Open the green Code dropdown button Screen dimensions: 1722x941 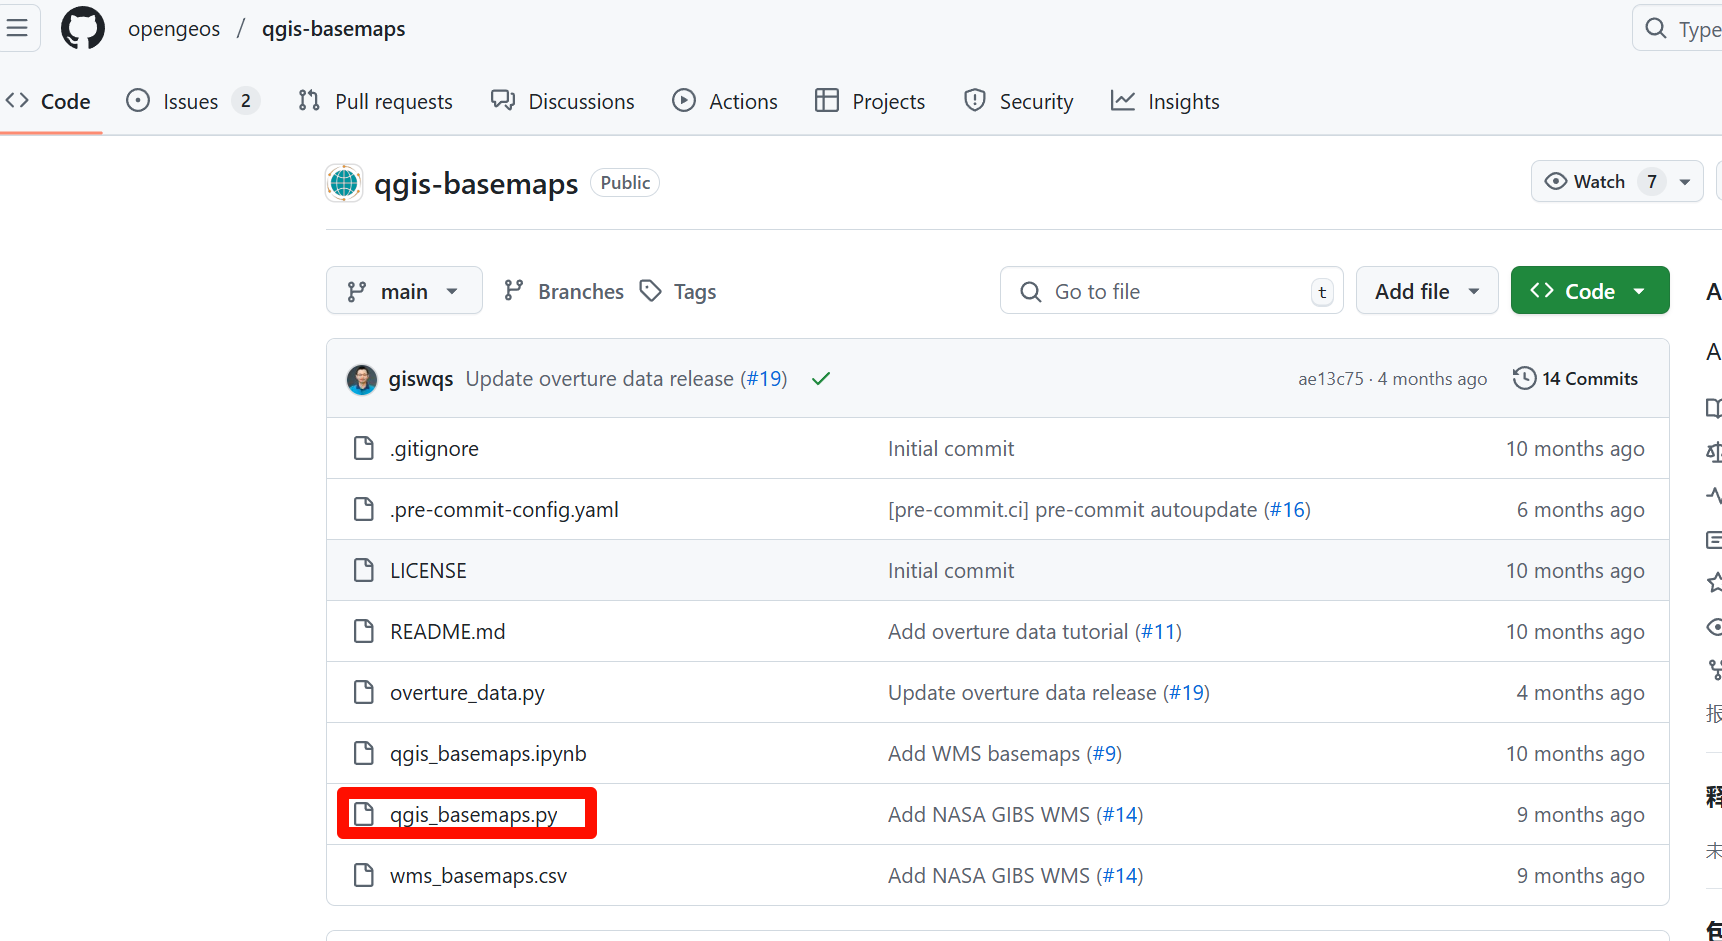tap(1589, 291)
